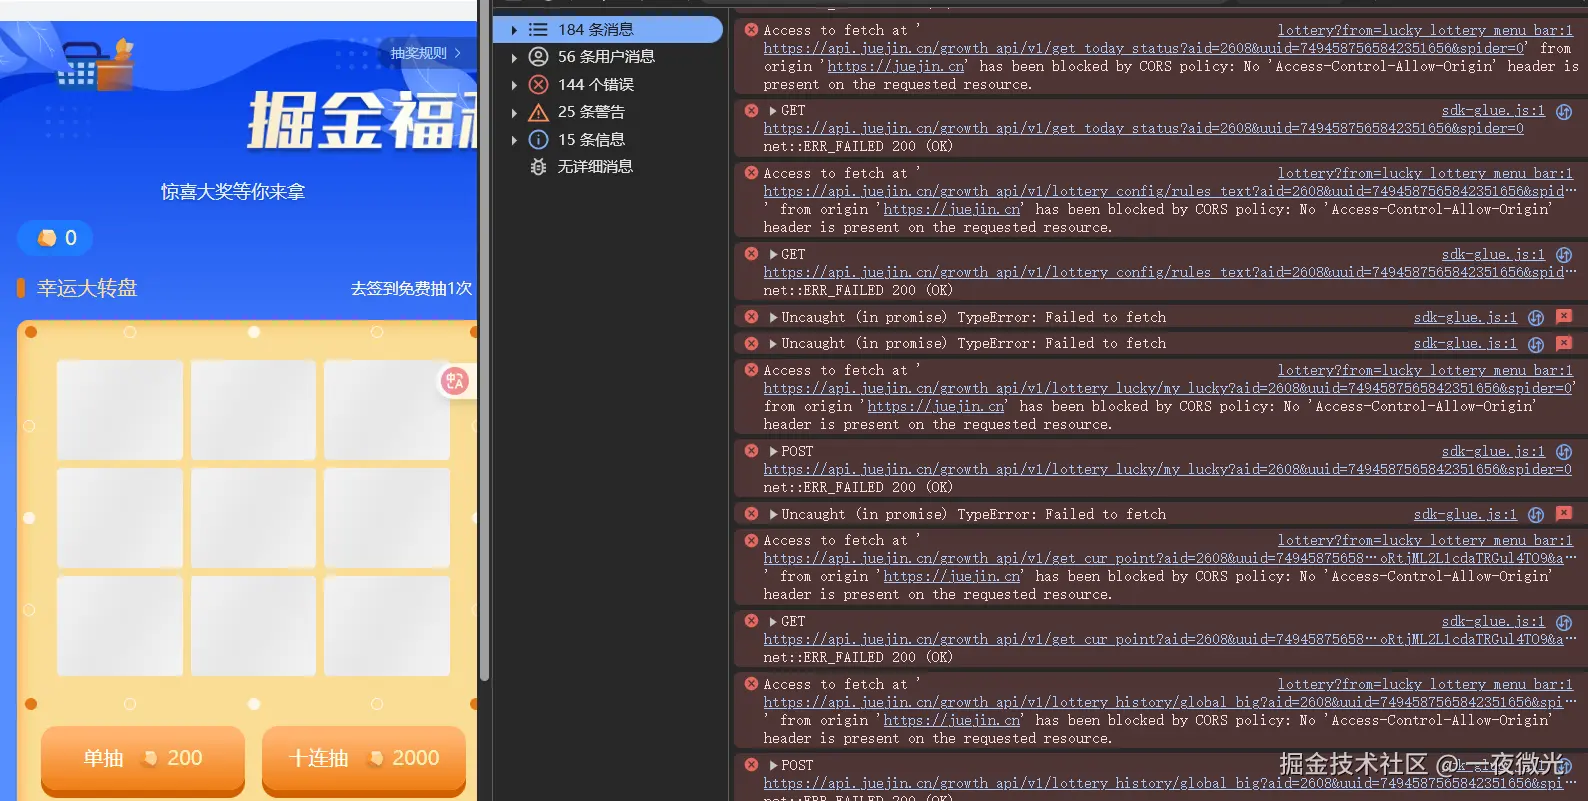Click the info icon beside 15 条信息
Viewport: 1588px width, 801px height.
538,140
